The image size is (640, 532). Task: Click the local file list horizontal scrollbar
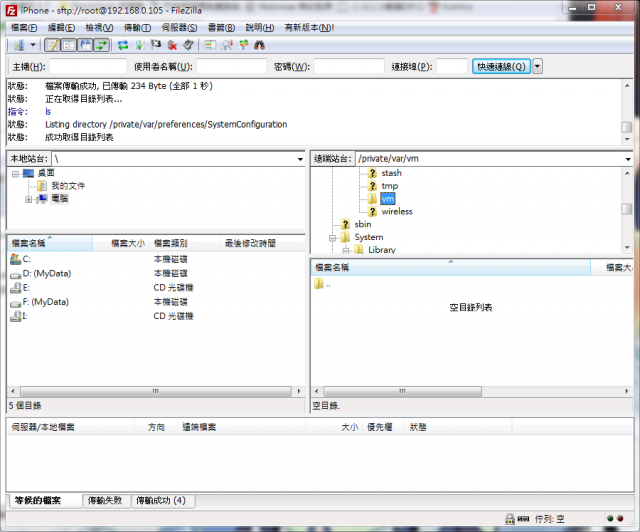[156, 391]
